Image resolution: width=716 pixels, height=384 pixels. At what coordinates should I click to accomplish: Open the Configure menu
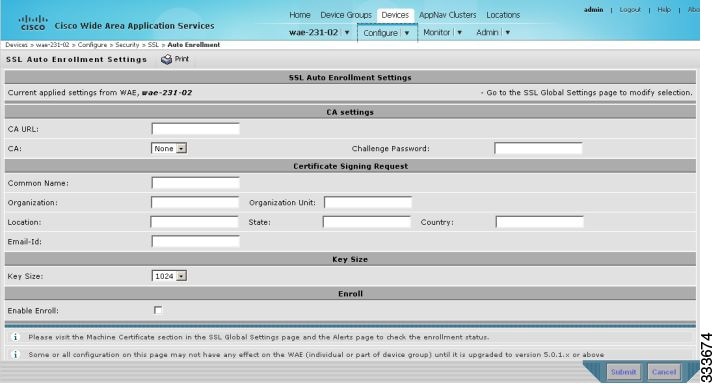(380, 33)
